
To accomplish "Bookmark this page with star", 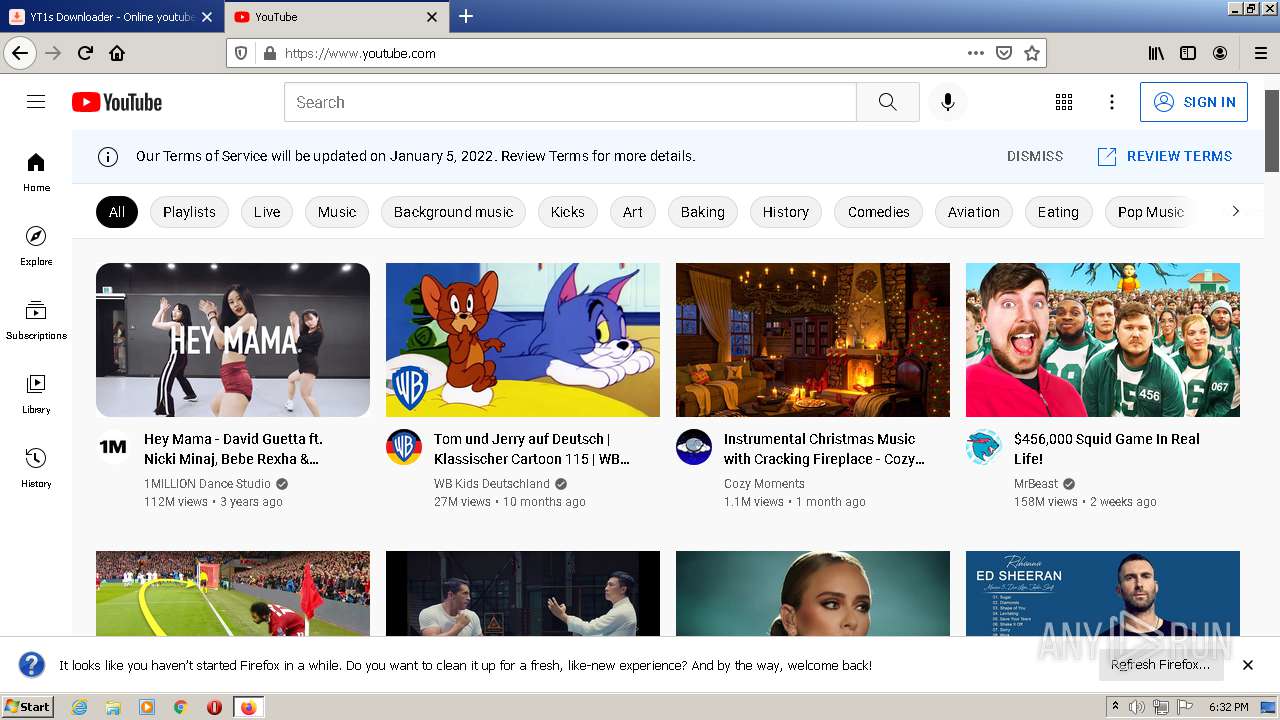I will (1032, 53).
